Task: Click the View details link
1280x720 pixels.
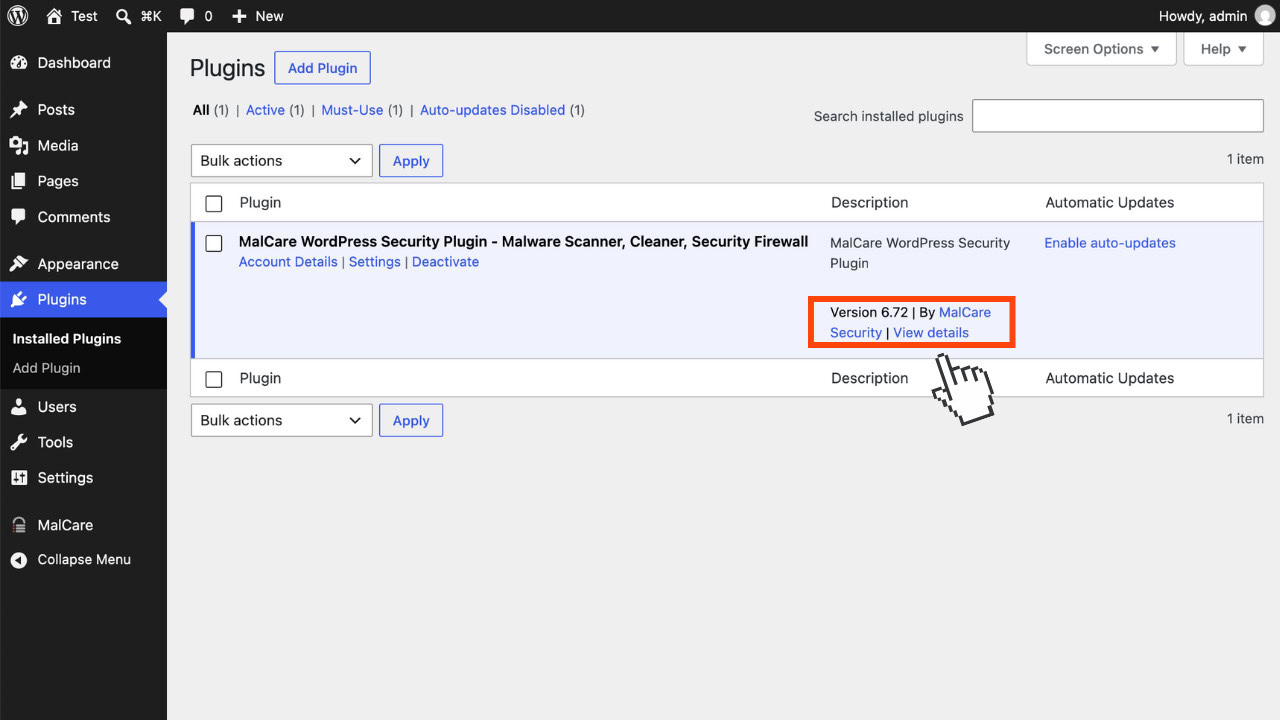Action: coord(931,333)
